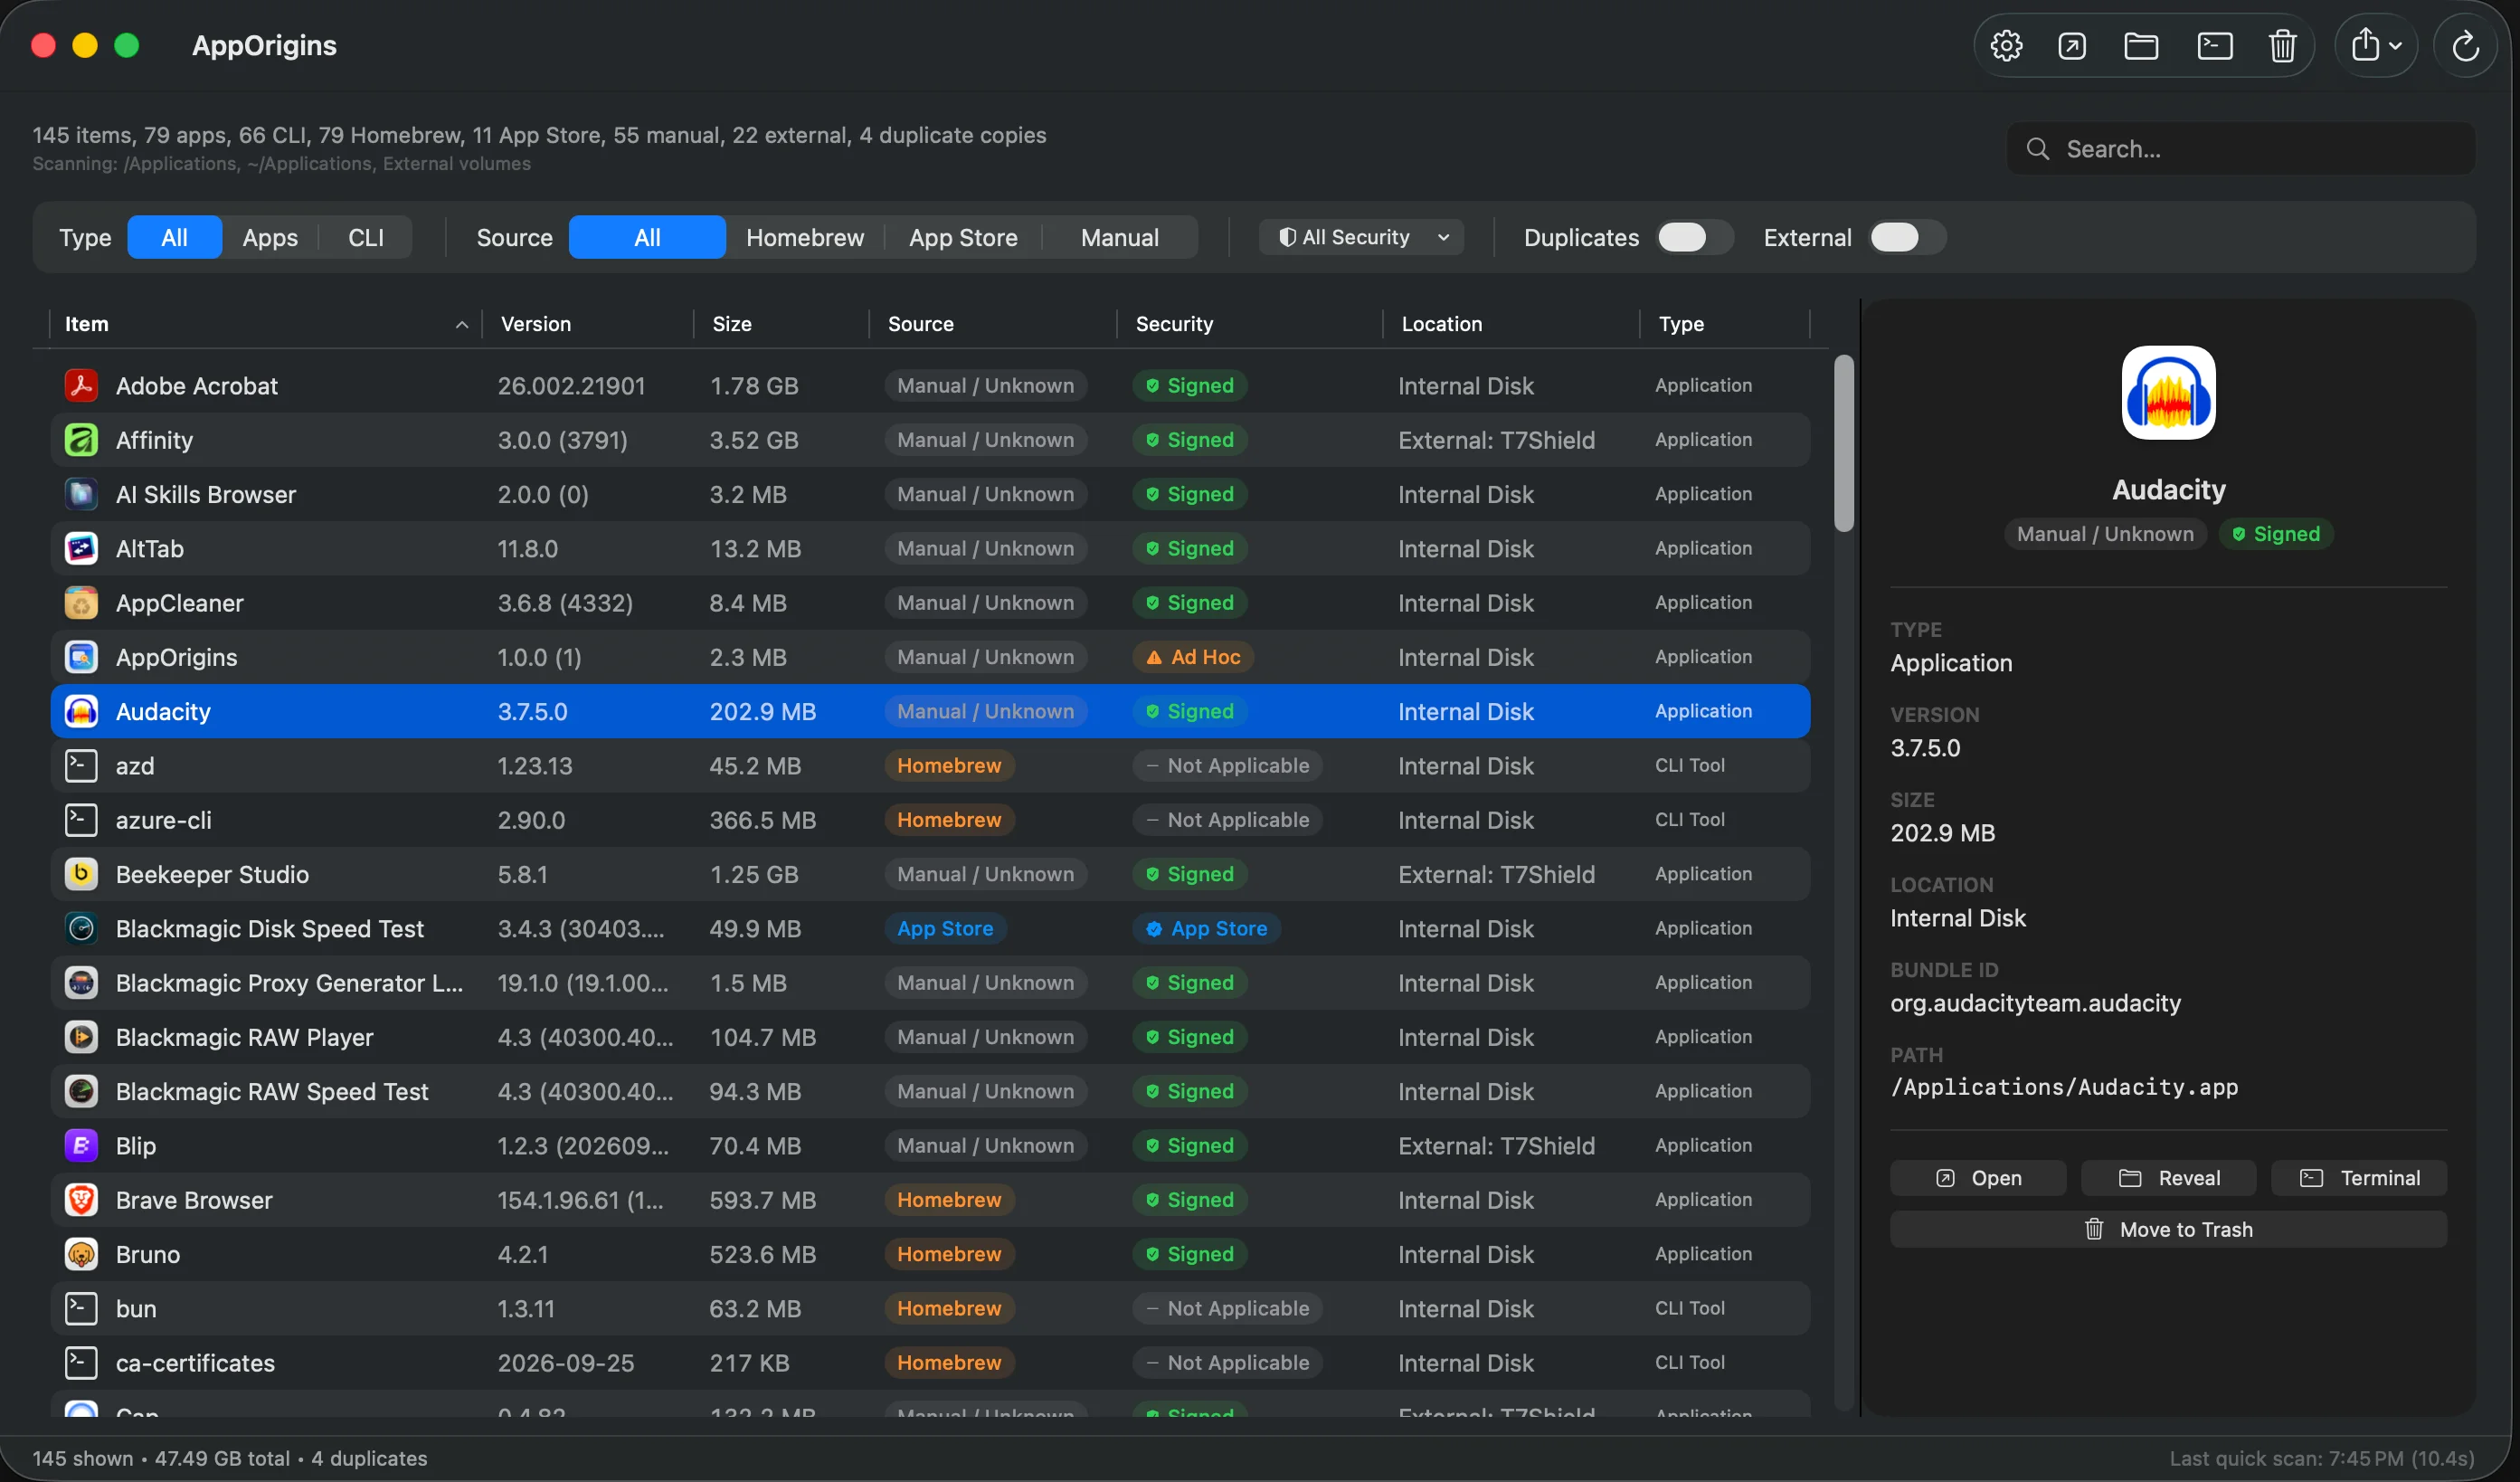This screenshot has height=1482, width=2520.
Task: Toggle the External switch
Action: pyautogui.click(x=1906, y=238)
